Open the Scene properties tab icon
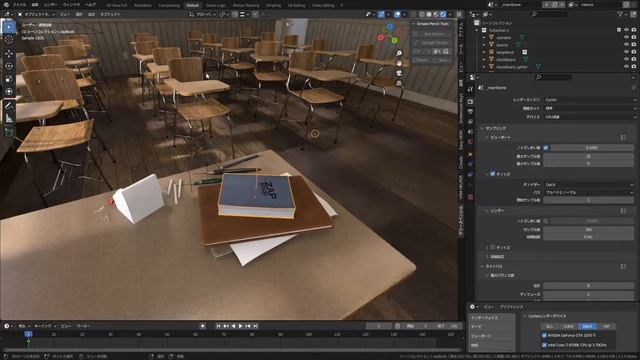Screen dimensions: 640x360 pyautogui.click(x=470, y=132)
